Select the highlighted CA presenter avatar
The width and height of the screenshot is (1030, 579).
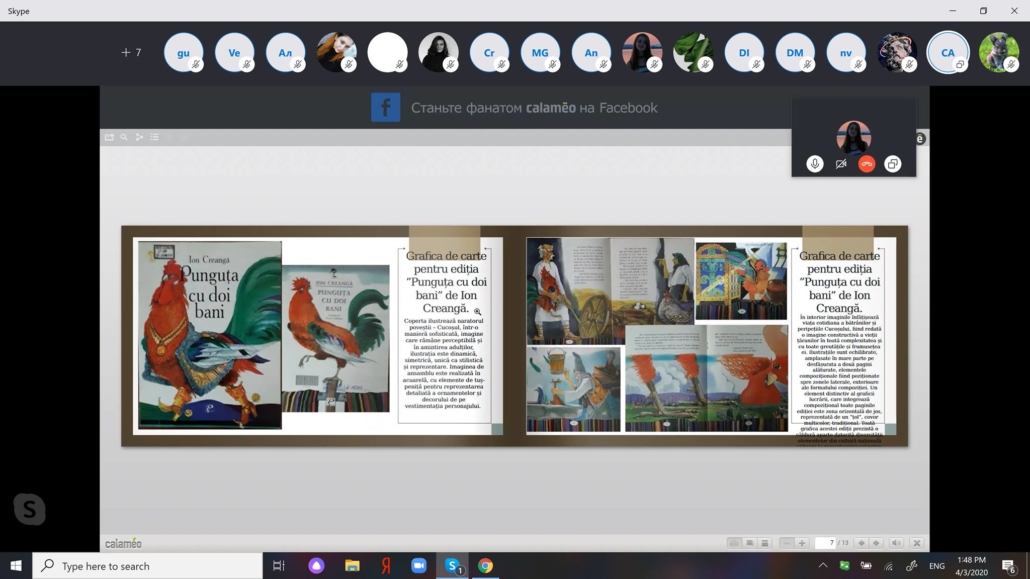point(947,53)
